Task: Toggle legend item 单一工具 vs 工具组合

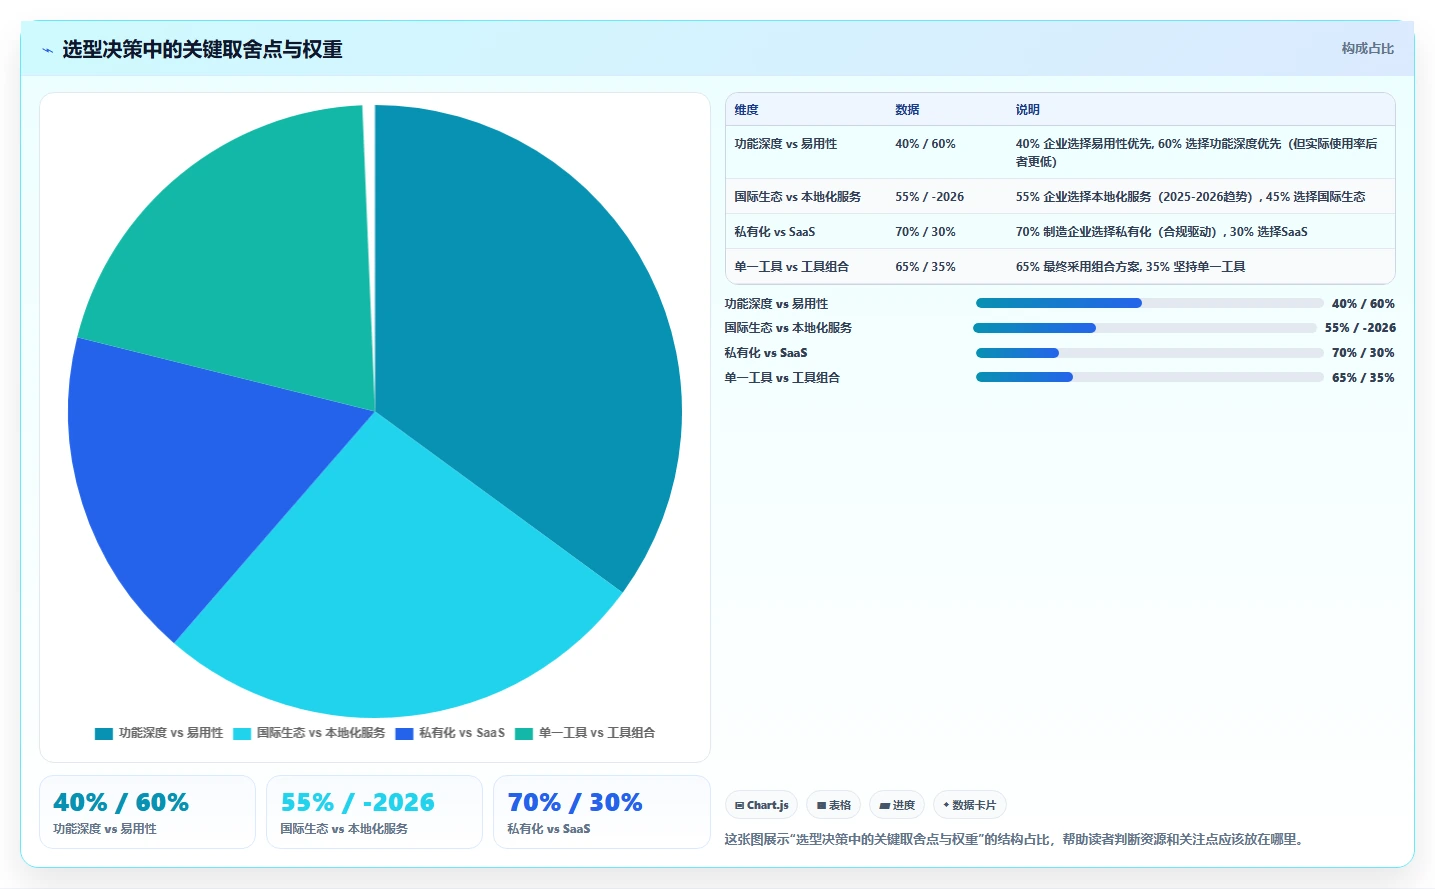Action: [x=585, y=733]
